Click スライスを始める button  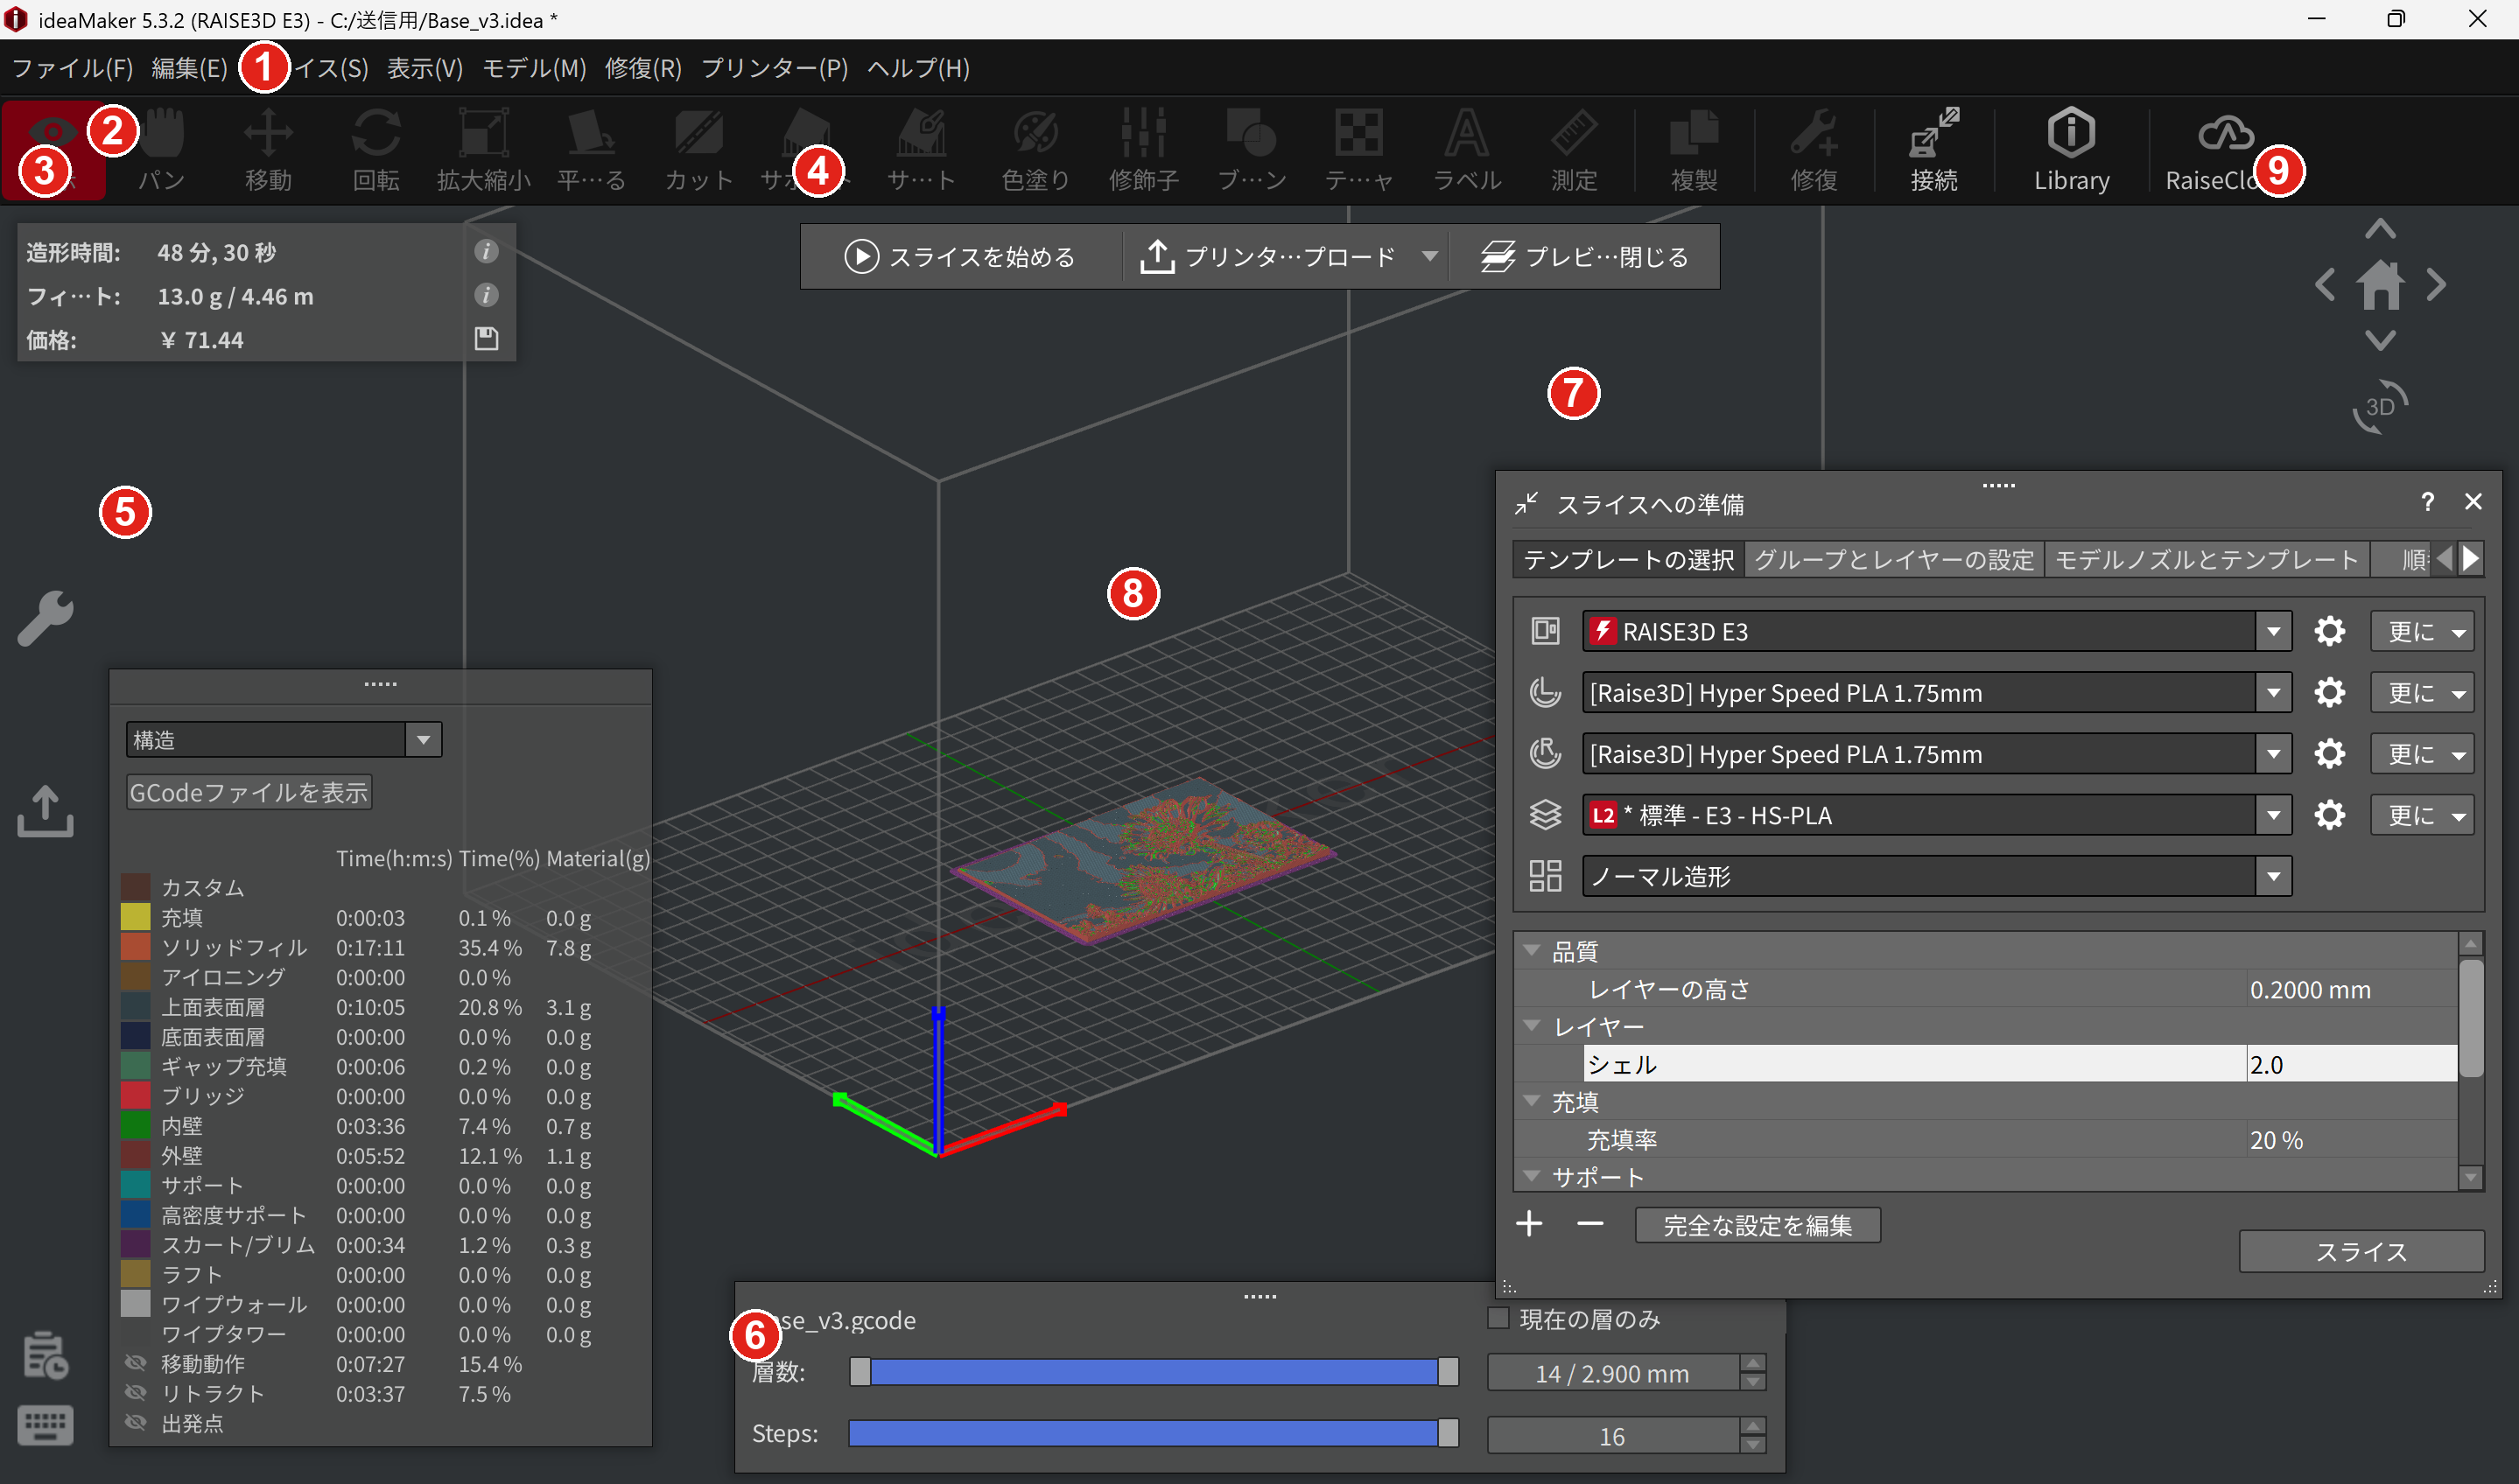(960, 256)
